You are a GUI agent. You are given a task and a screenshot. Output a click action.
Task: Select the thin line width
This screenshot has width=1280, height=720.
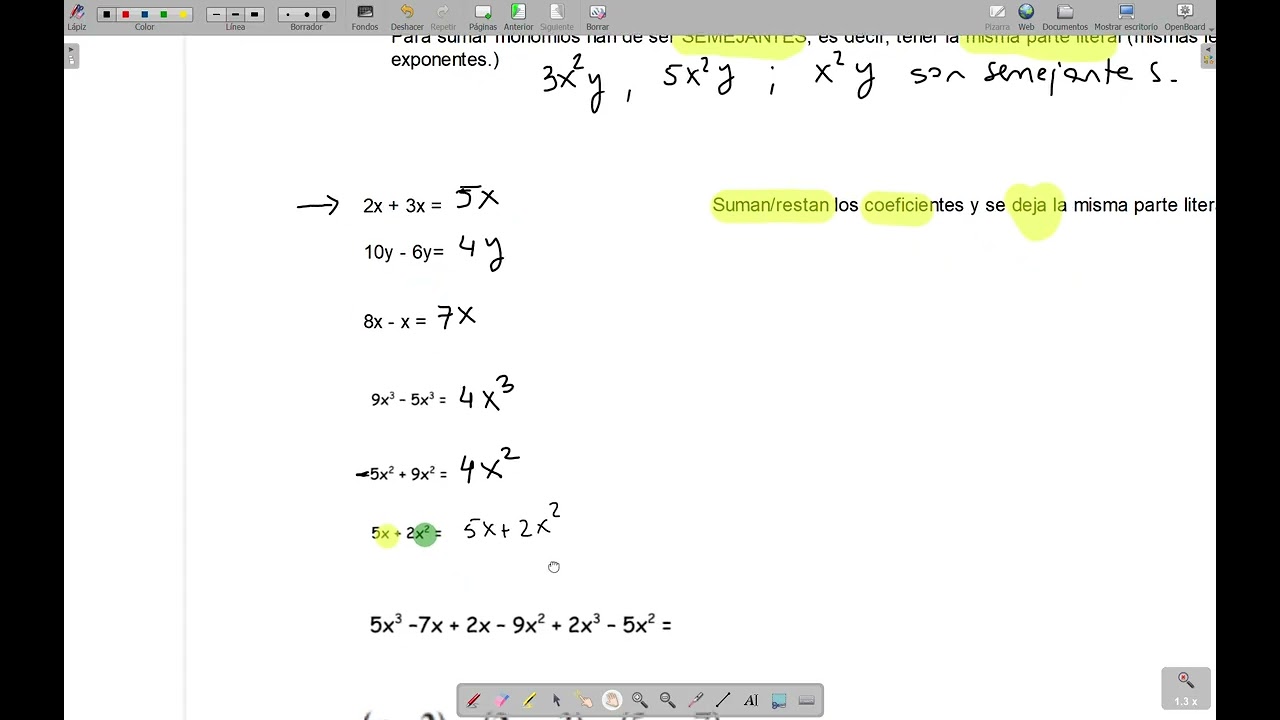[x=216, y=15]
